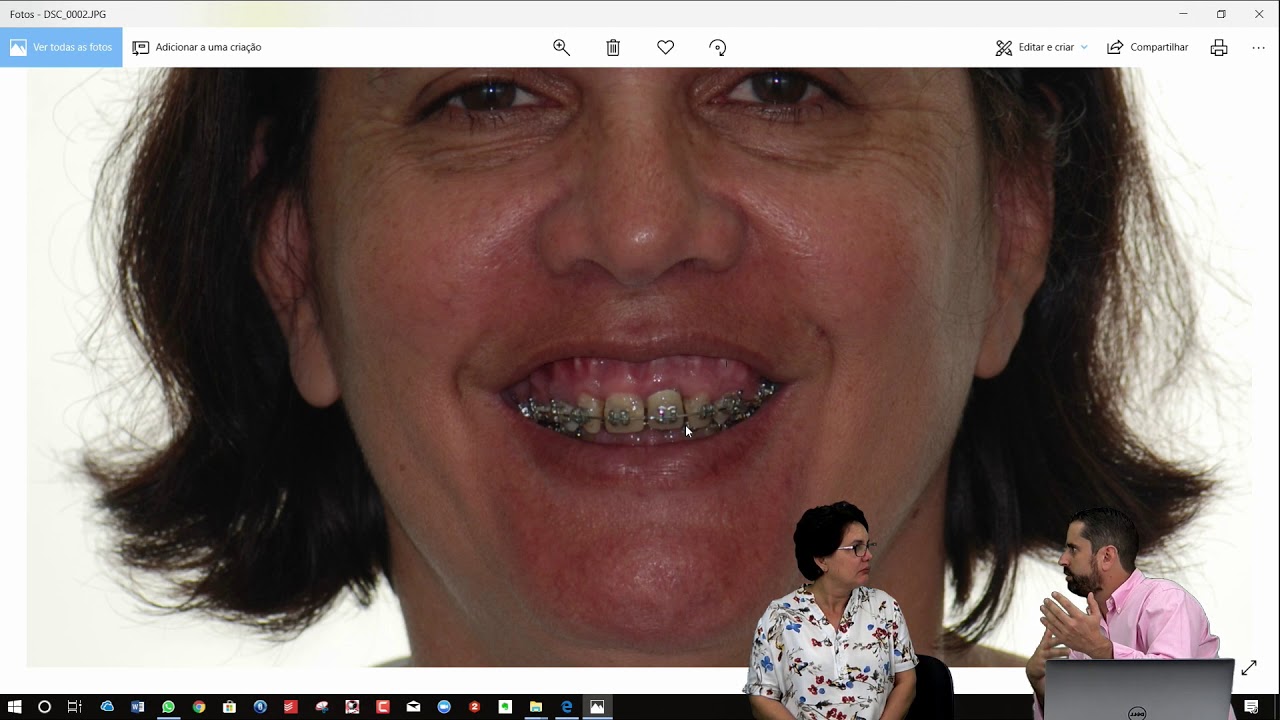Enter full screen with diagonal arrows icon

click(x=1249, y=668)
